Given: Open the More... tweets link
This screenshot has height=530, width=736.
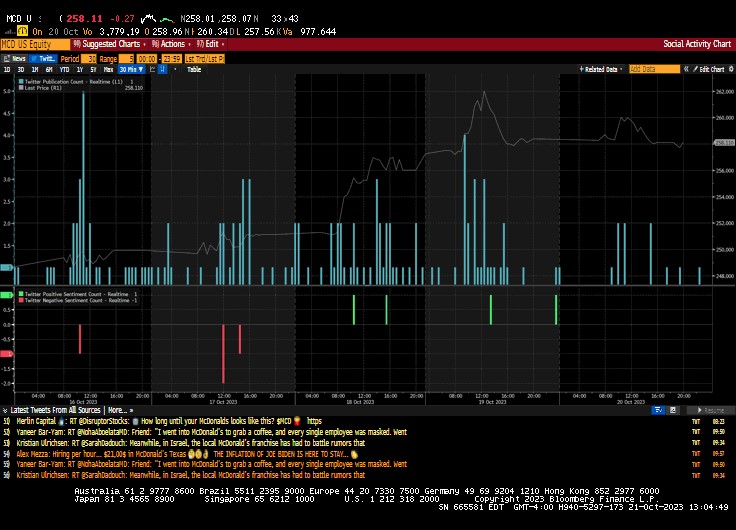Looking at the screenshot, I should [120, 410].
